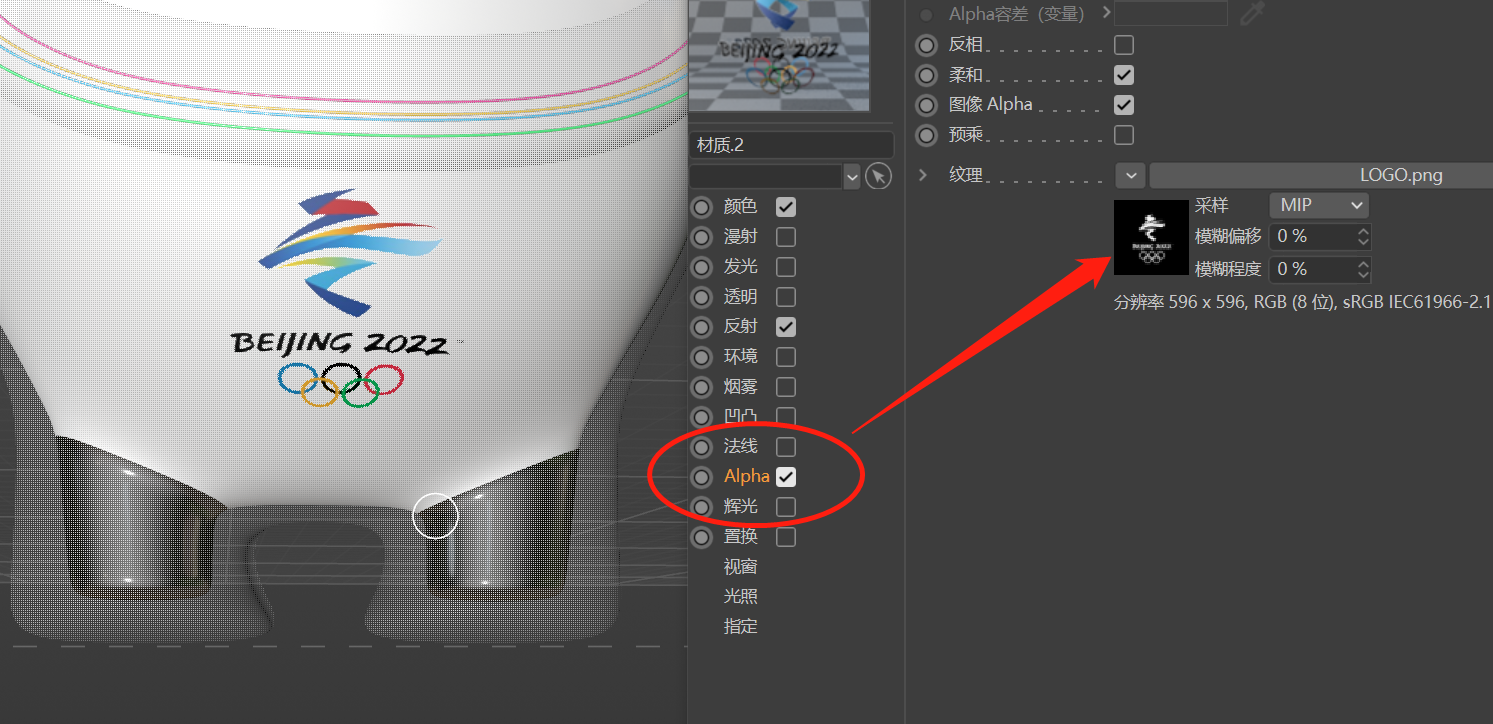This screenshot has height=724, width=1493.
Task: Click the animation dot beside 凹凸
Action: (x=703, y=417)
